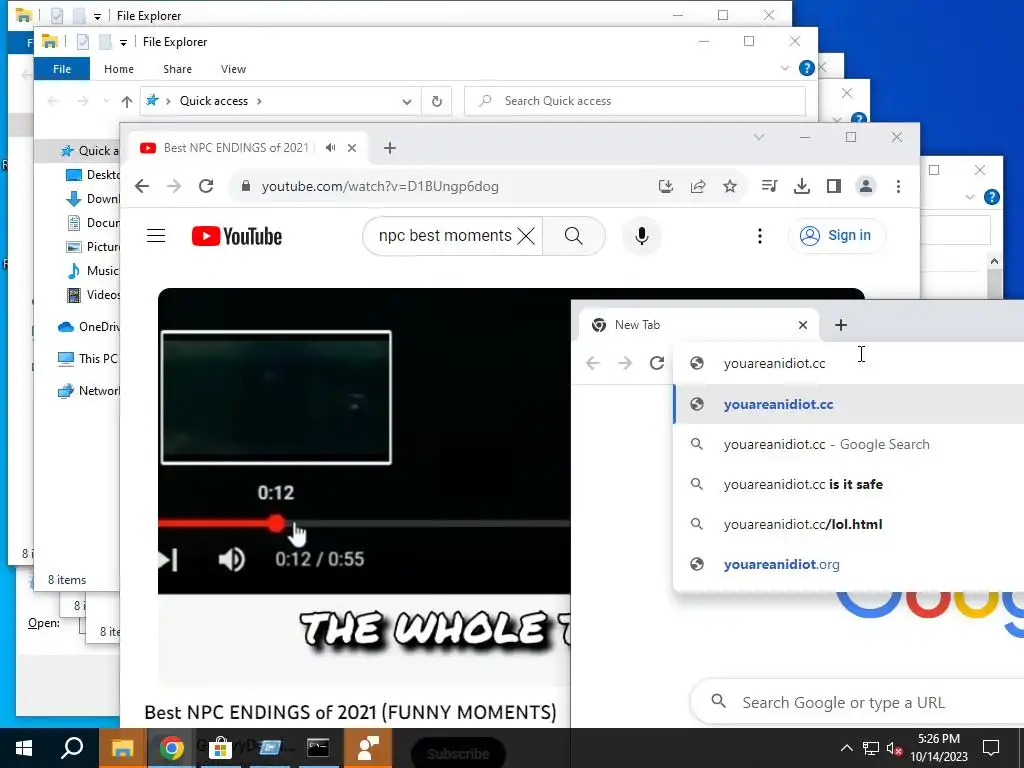Expand File Explorer address history dropdown
This screenshot has width=1024, height=768.
407,101
